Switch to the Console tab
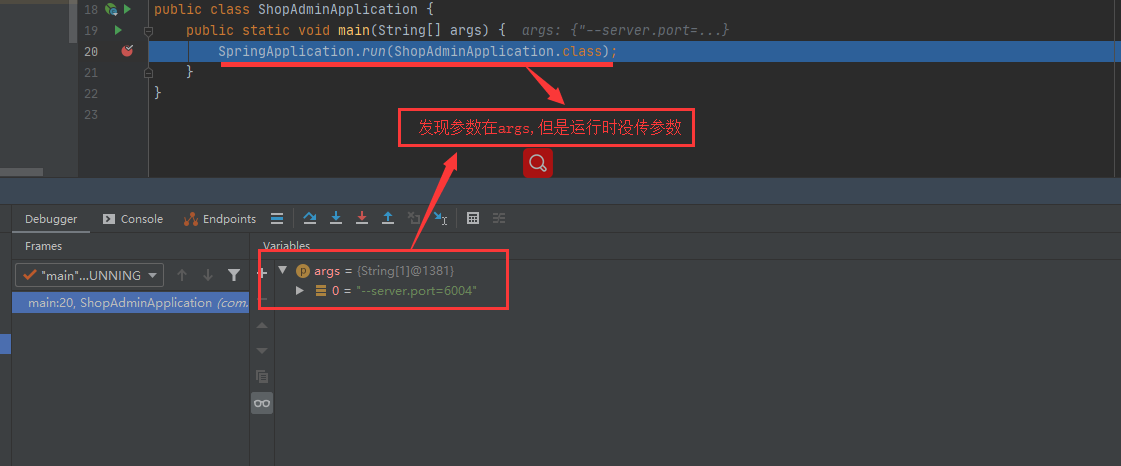Image resolution: width=1121 pixels, height=466 pixels. pyautogui.click(x=133, y=219)
